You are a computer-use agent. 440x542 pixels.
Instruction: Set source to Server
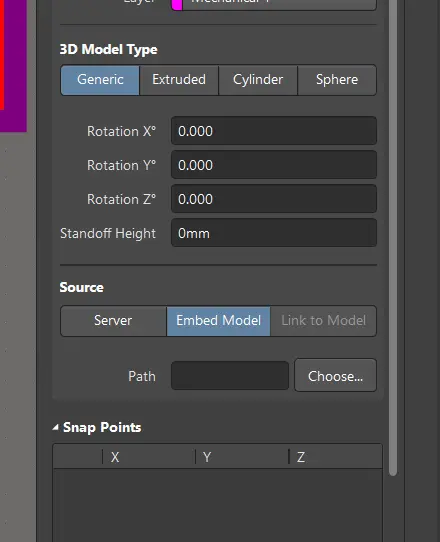[x=113, y=321]
